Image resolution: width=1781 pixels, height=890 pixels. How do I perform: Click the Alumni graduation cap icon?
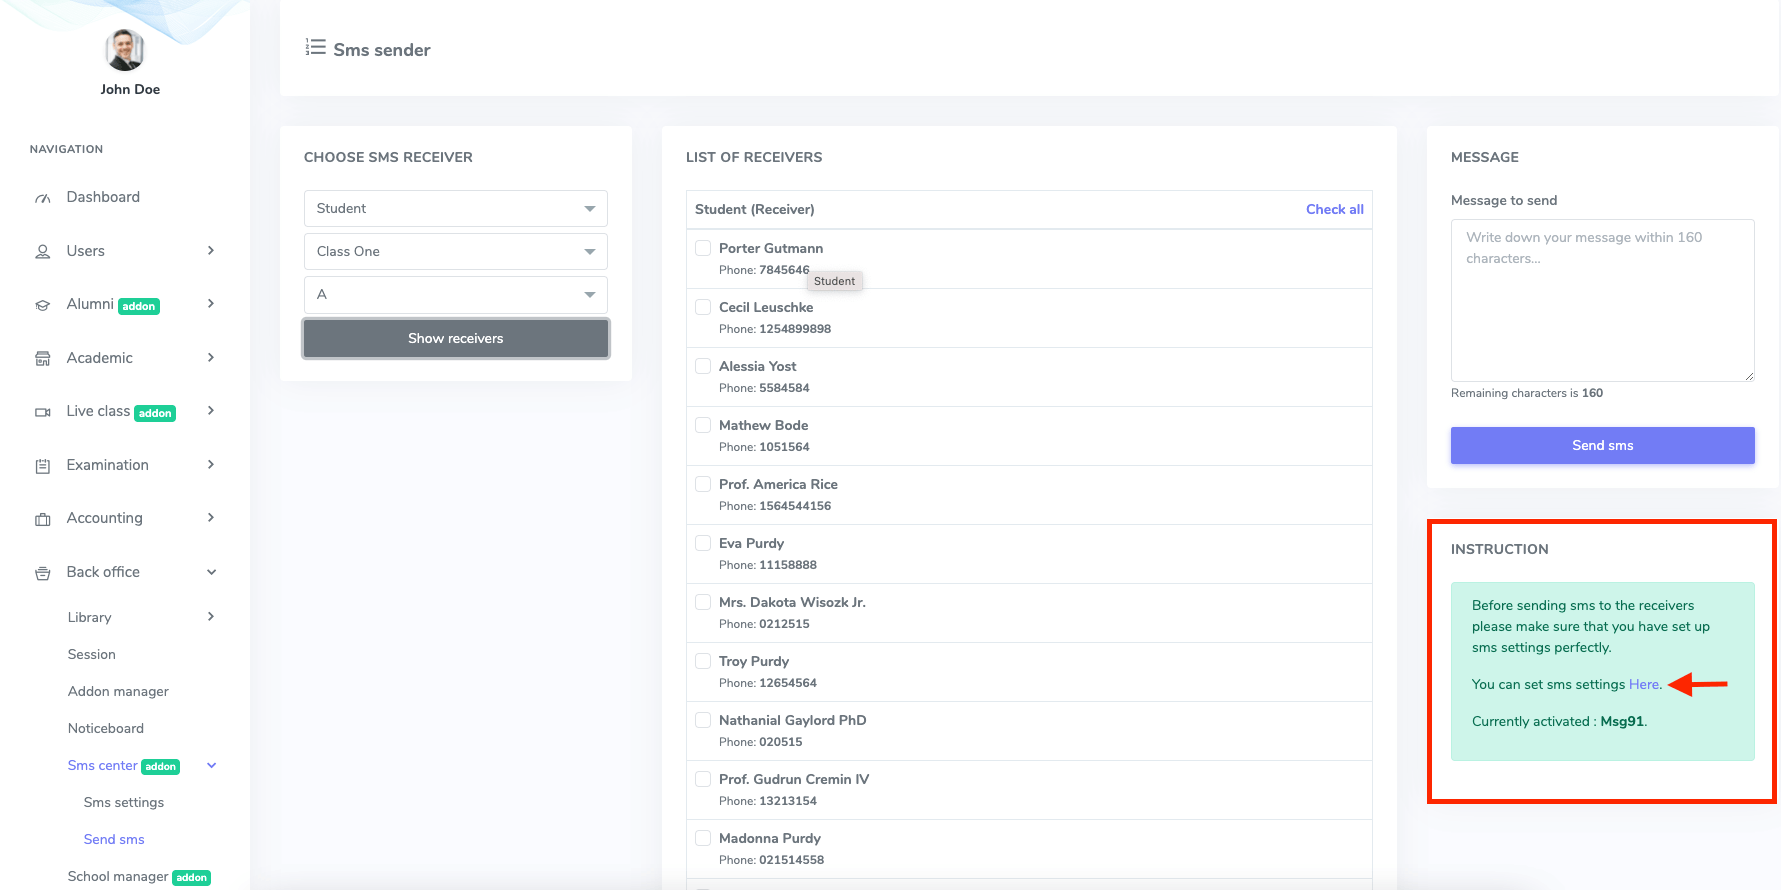43,305
